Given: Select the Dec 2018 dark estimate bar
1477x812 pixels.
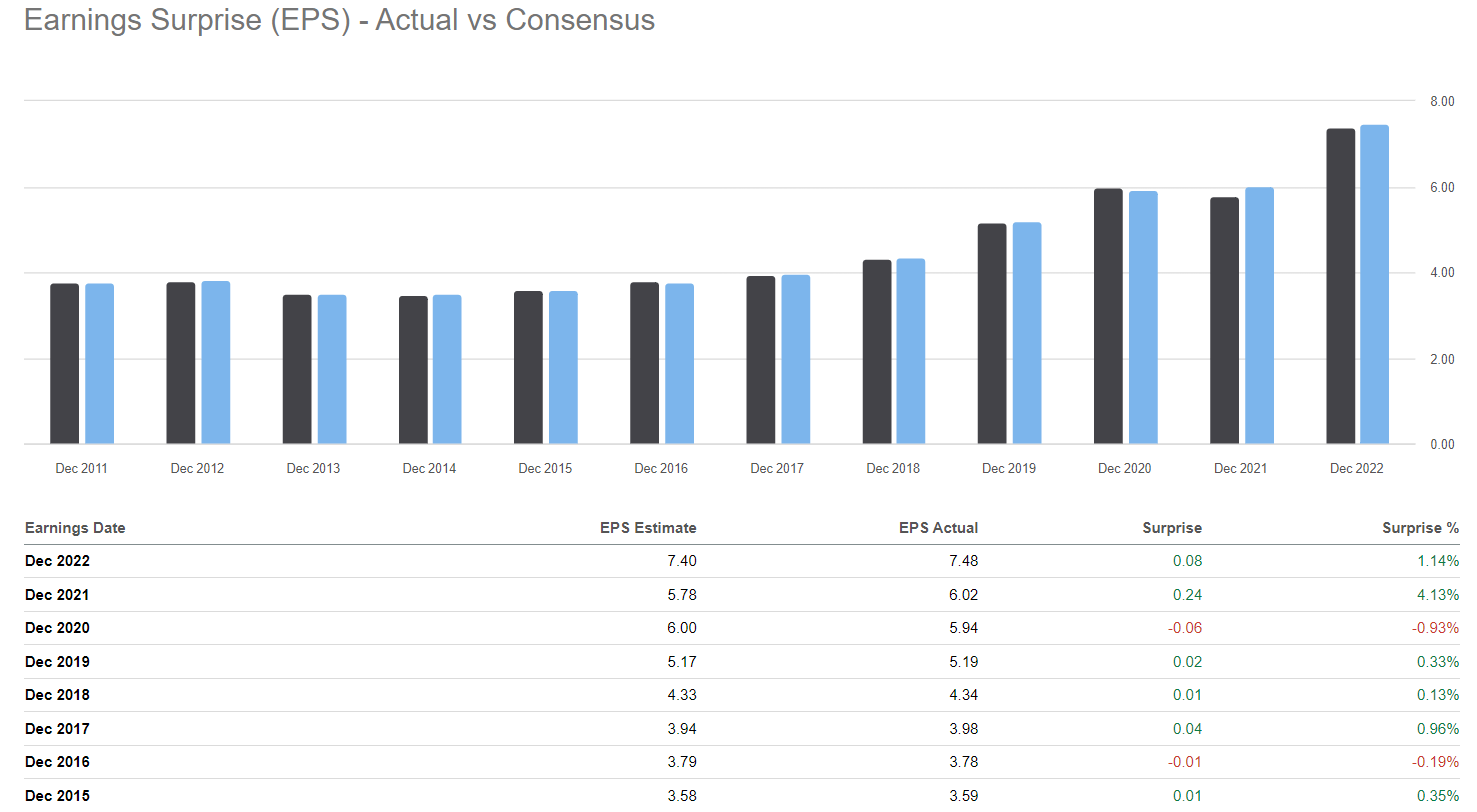Looking at the screenshot, I should pyautogui.click(x=877, y=352).
